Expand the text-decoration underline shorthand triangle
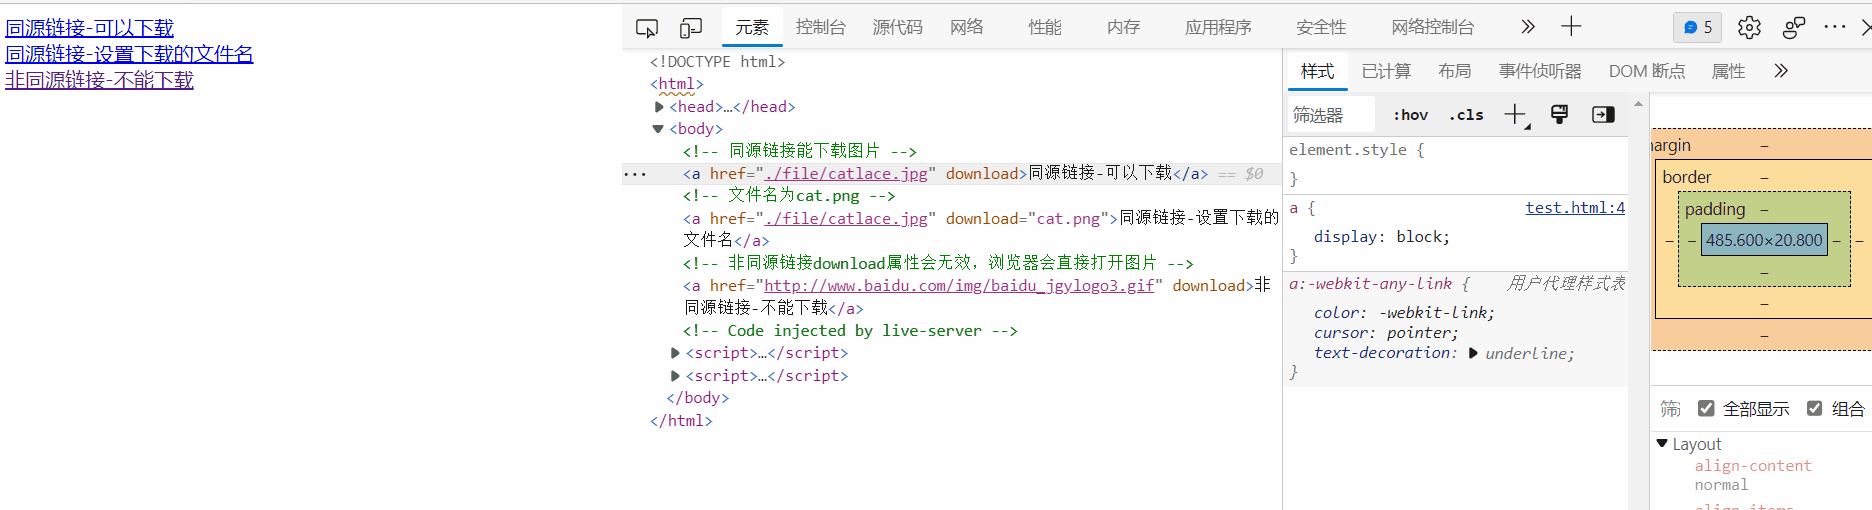This screenshot has height=510, width=1872. tap(1473, 353)
